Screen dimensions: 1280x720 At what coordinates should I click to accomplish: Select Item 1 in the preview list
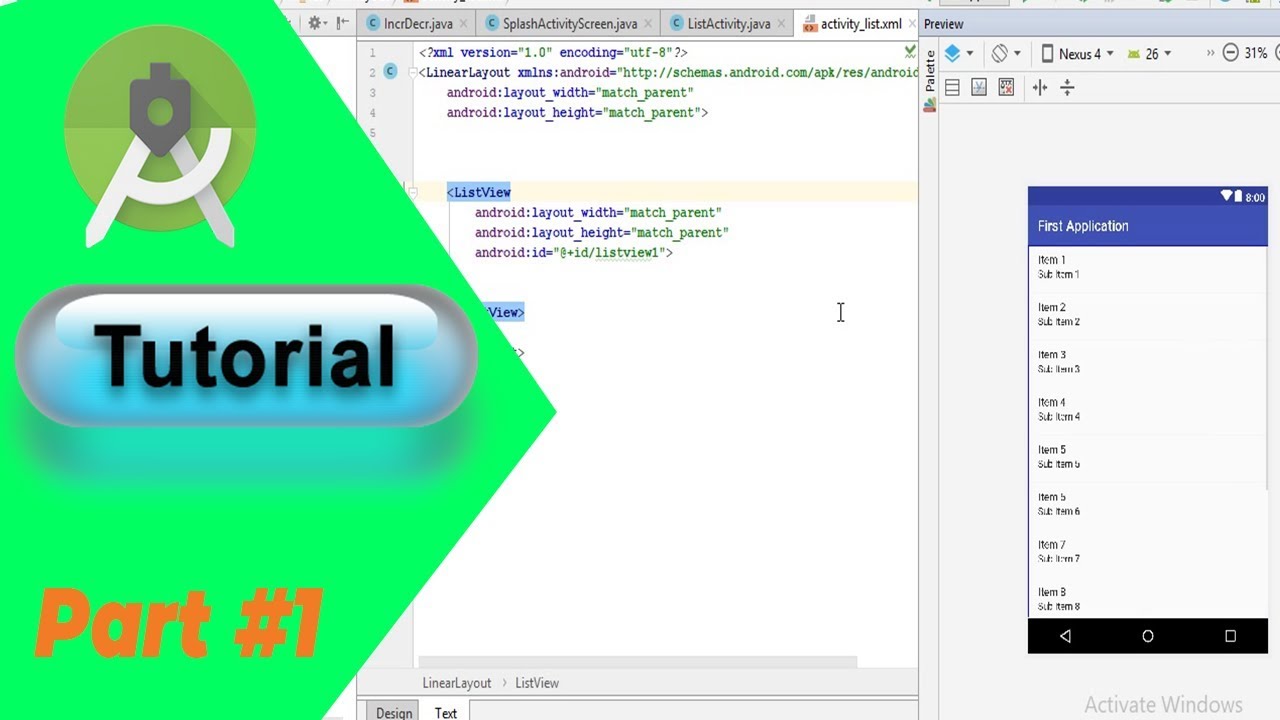click(x=1148, y=267)
